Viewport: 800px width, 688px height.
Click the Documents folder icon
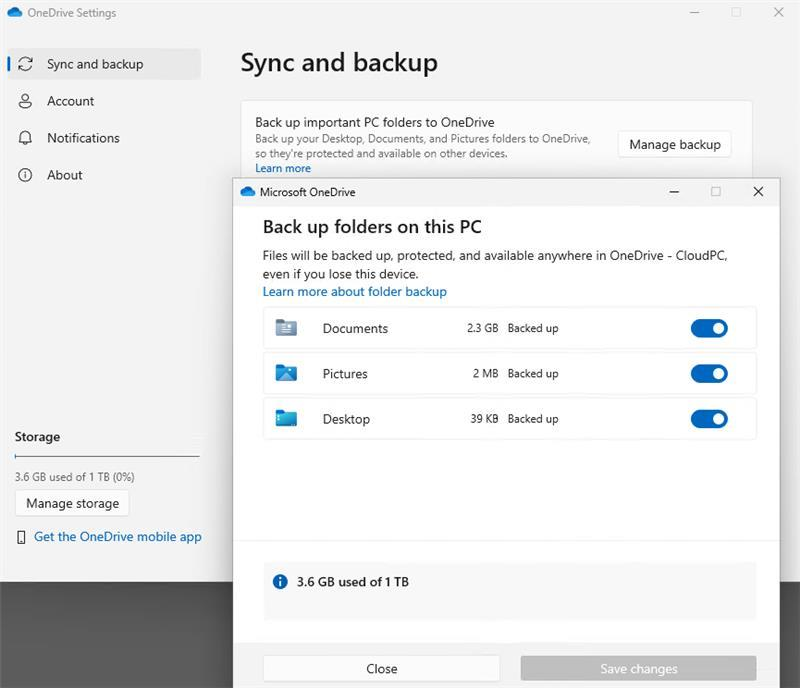(286, 328)
